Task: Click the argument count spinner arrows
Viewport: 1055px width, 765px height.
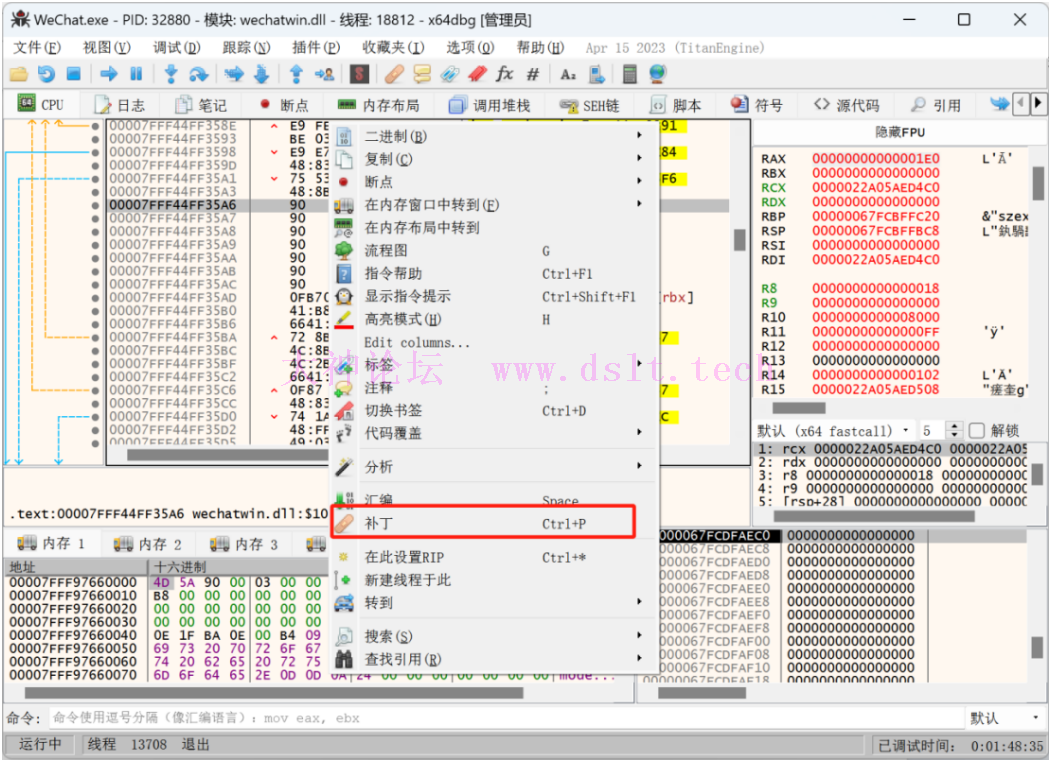Action: (x=954, y=431)
